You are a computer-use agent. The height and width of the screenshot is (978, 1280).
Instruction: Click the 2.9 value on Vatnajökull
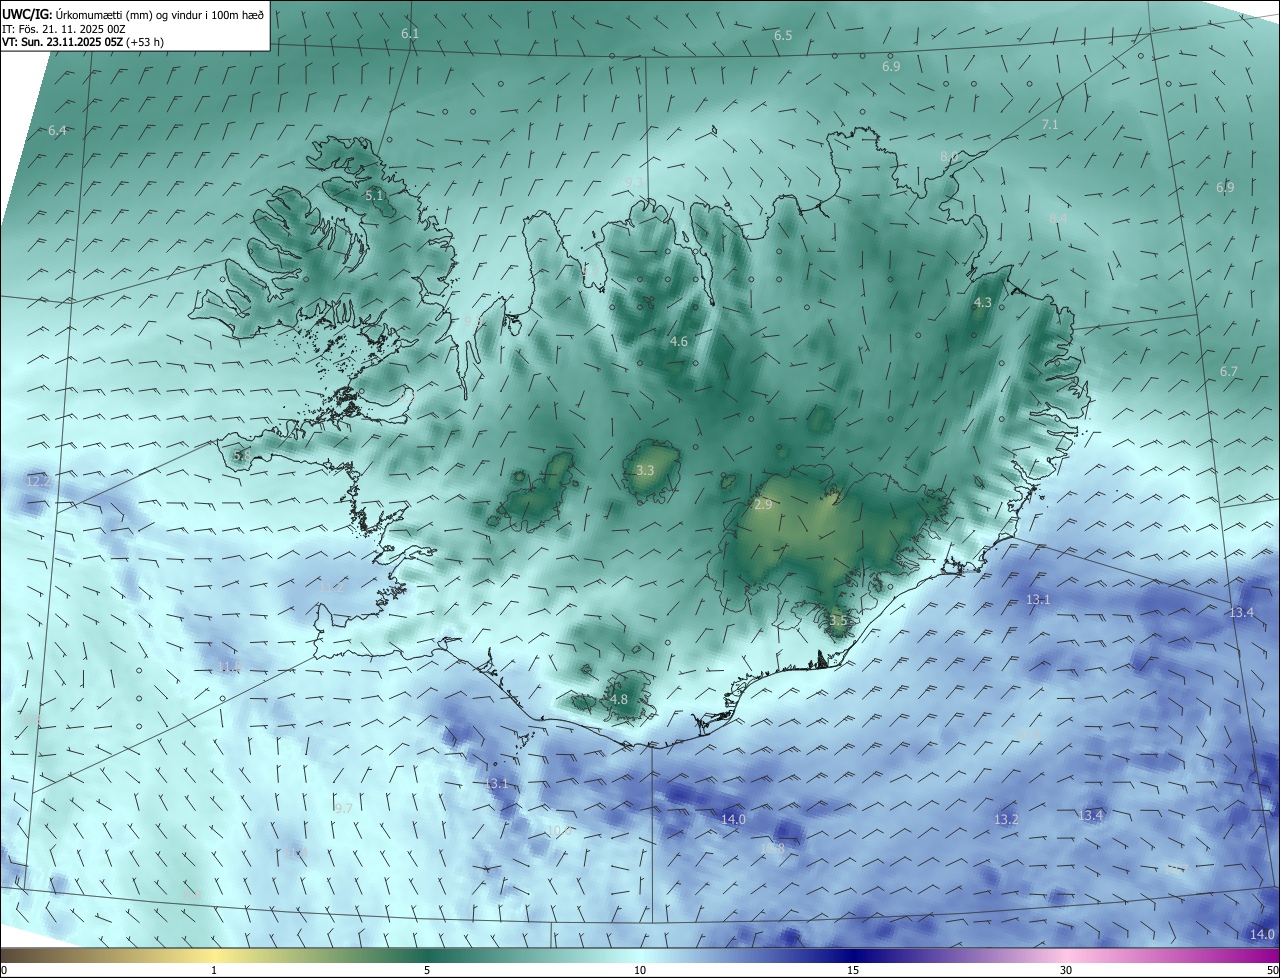pyautogui.click(x=763, y=505)
